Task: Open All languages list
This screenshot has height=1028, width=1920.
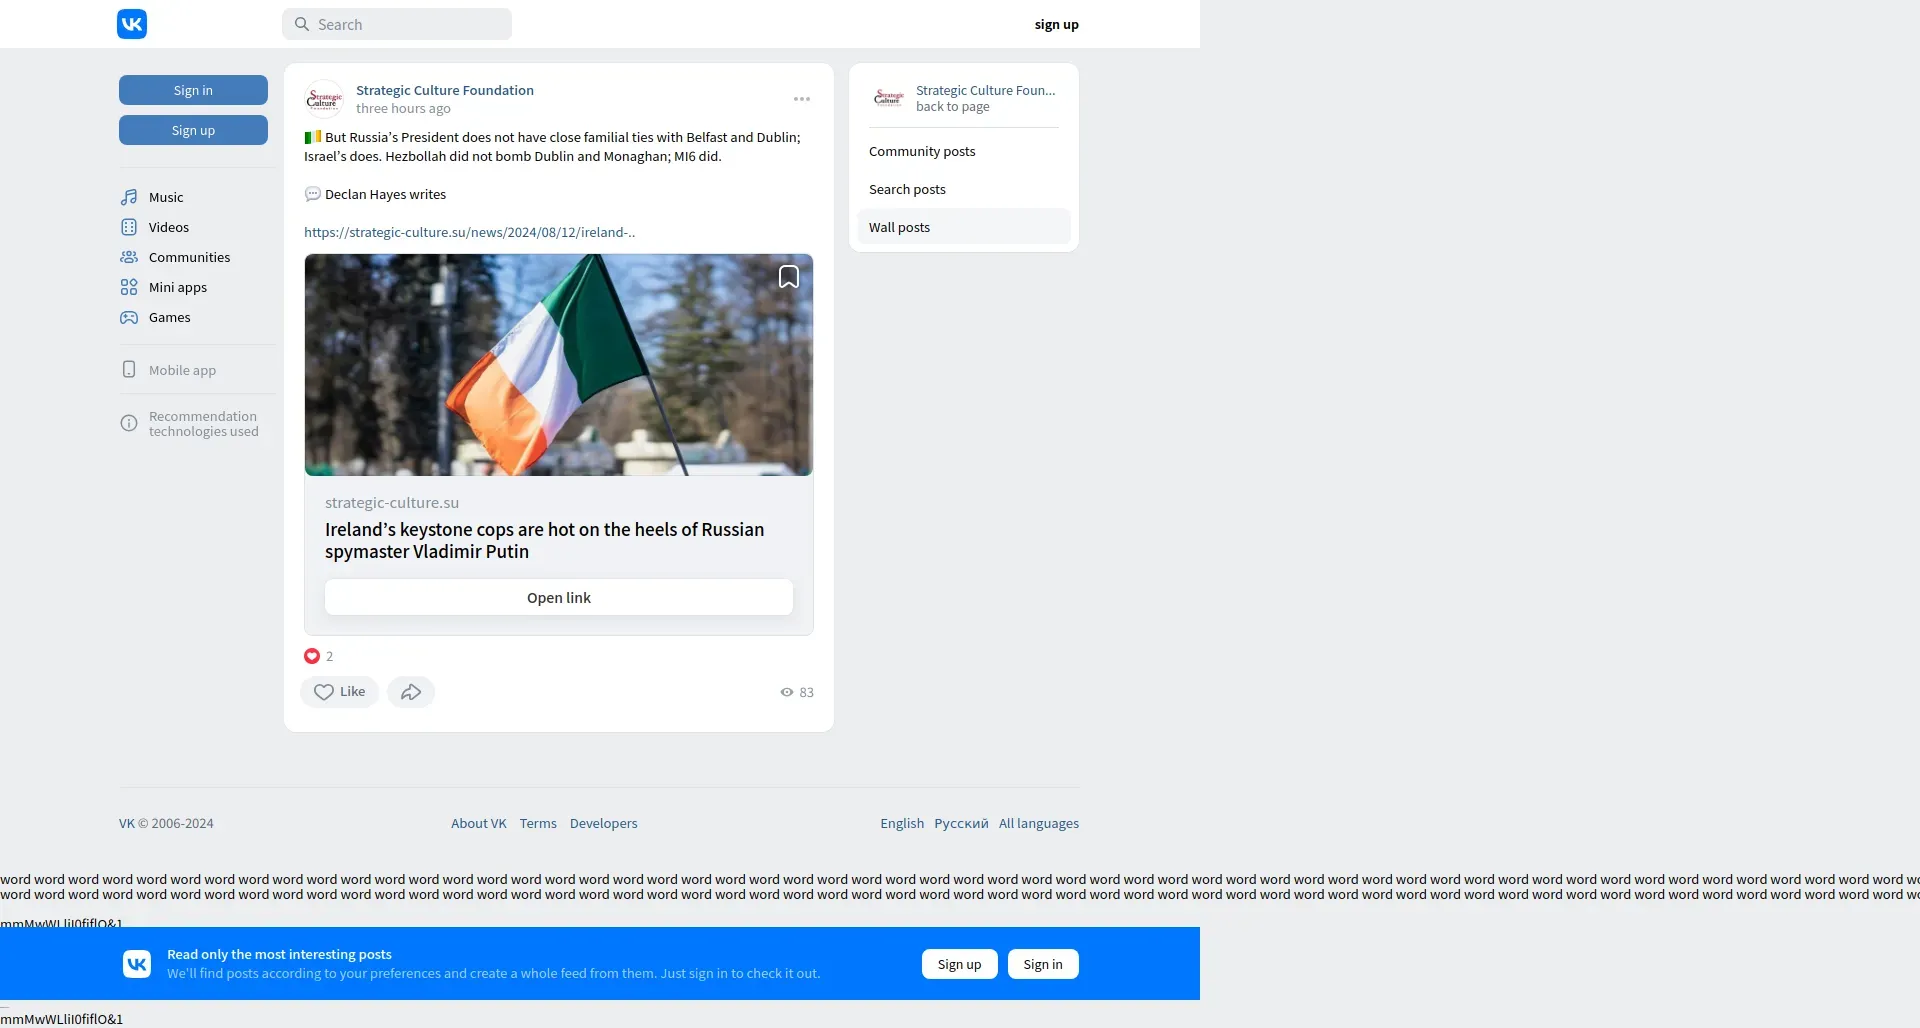Action: pyautogui.click(x=1039, y=823)
